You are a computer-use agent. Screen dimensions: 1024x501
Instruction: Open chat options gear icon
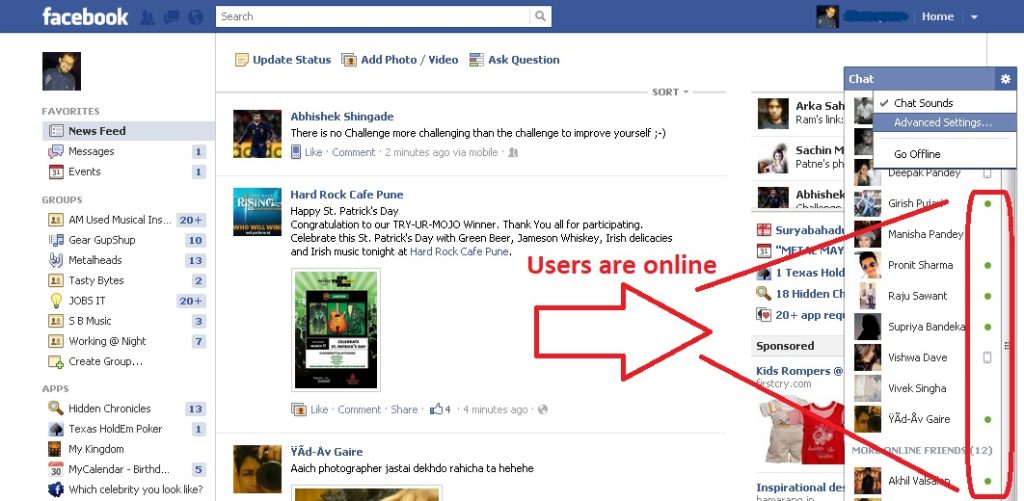[x=1005, y=79]
